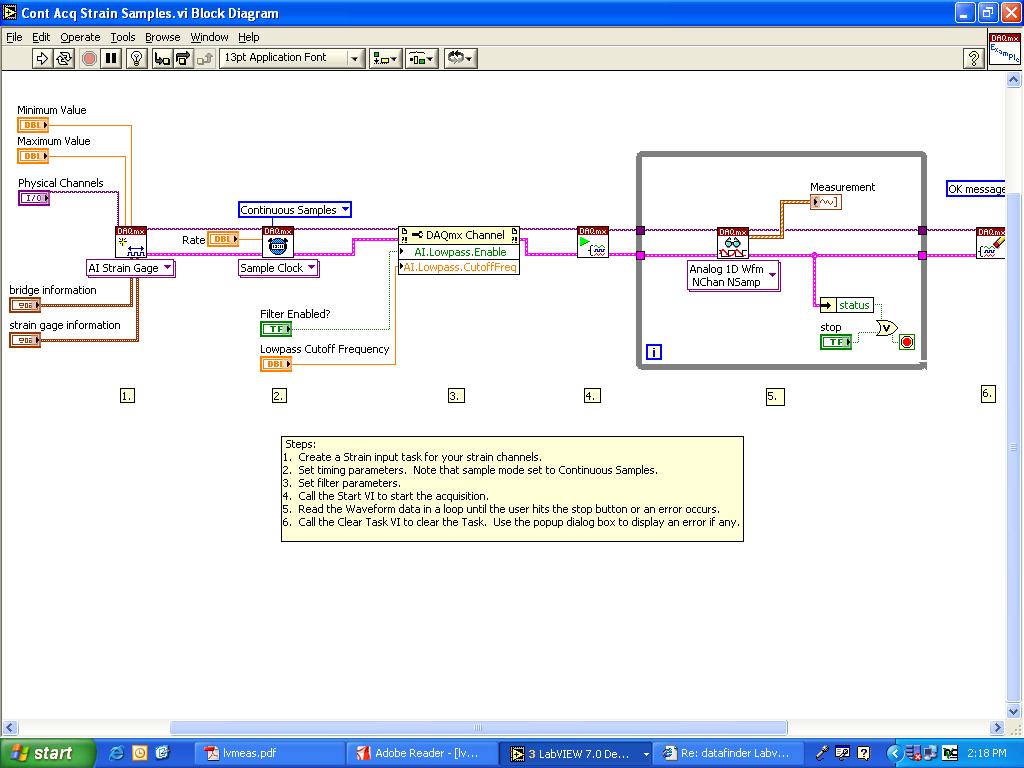
Task: Click the Abort Execution stop button
Action: click(89, 58)
